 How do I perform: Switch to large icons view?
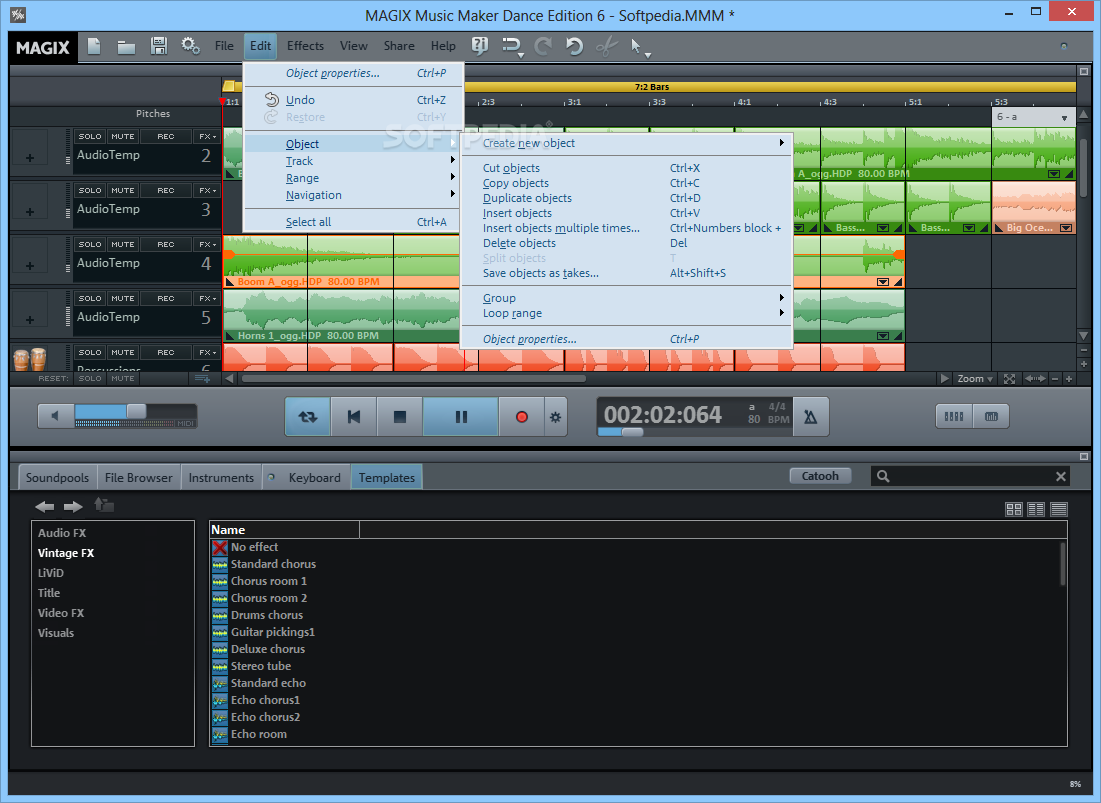click(1014, 509)
